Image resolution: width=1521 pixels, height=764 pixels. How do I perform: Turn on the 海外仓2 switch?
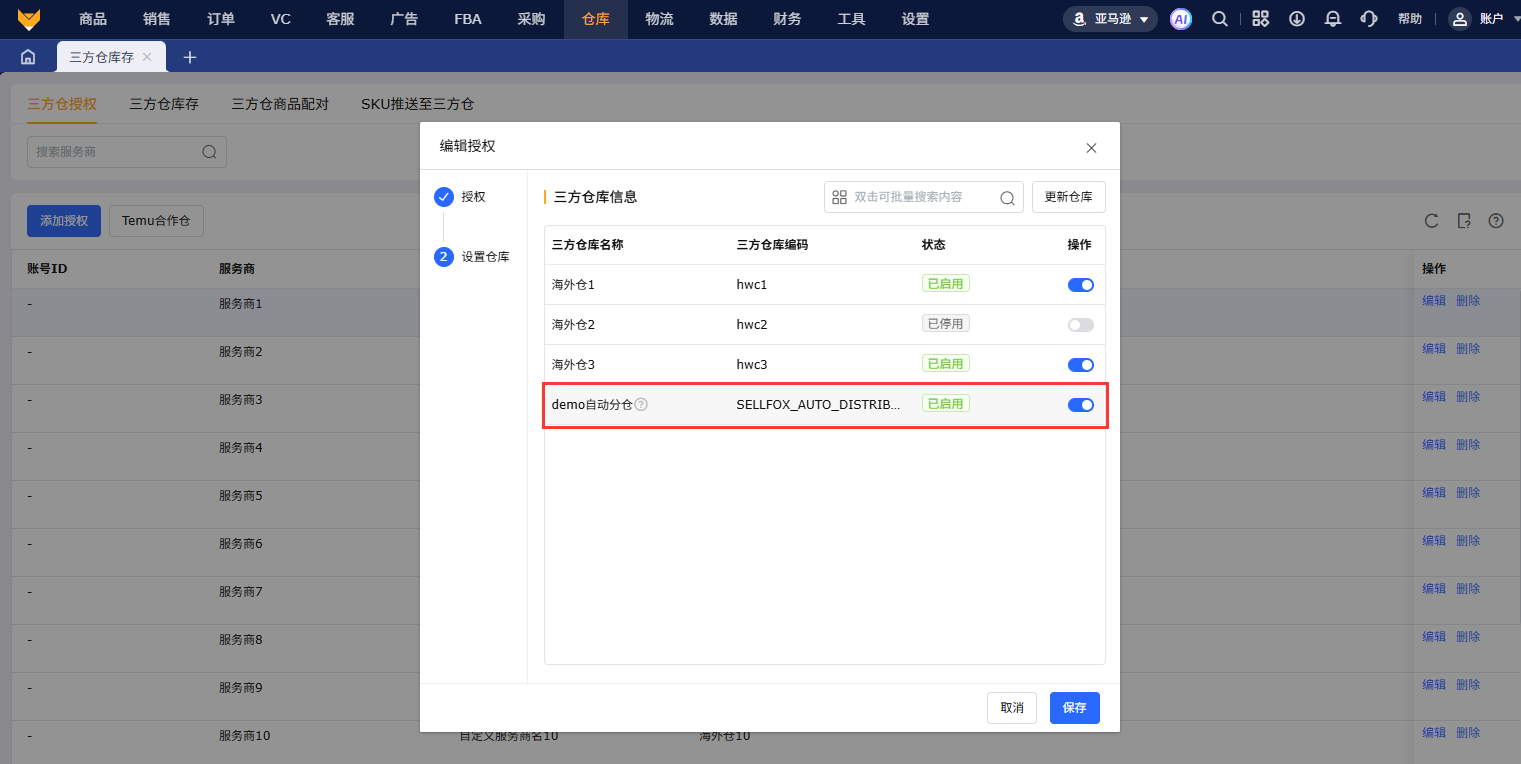(1081, 325)
